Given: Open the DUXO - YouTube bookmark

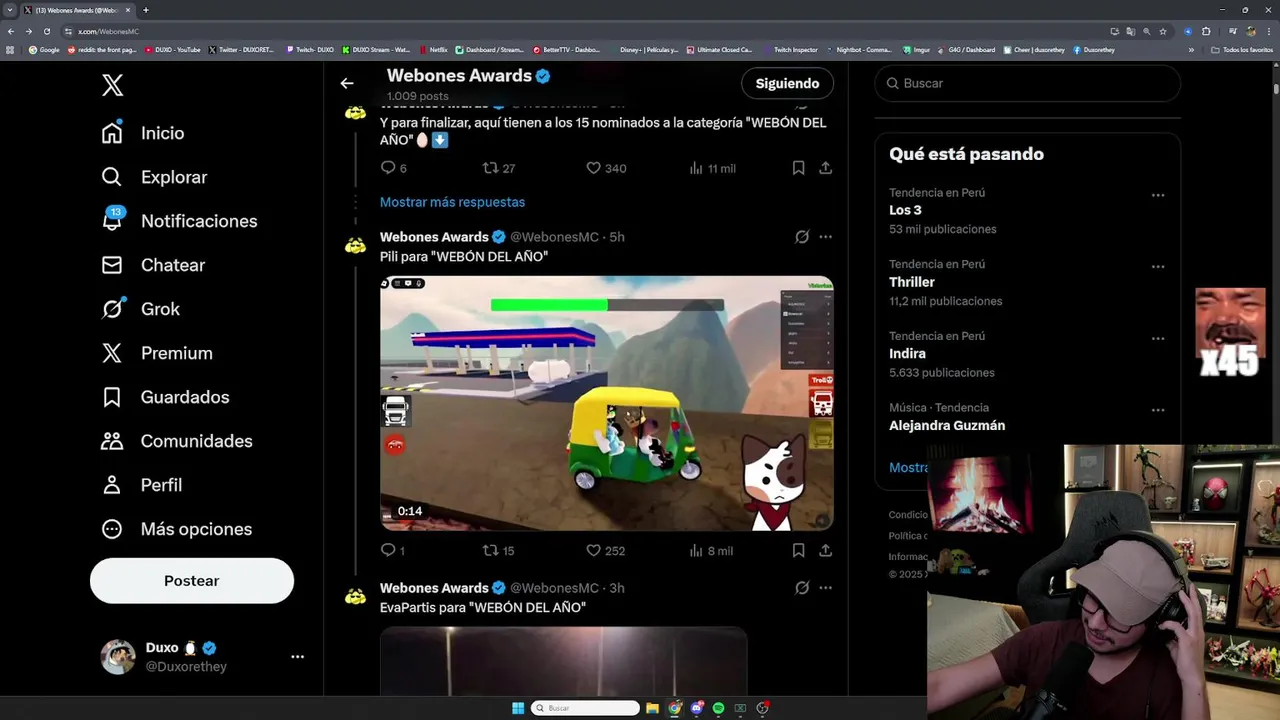Looking at the screenshot, I should pyautogui.click(x=173, y=49).
